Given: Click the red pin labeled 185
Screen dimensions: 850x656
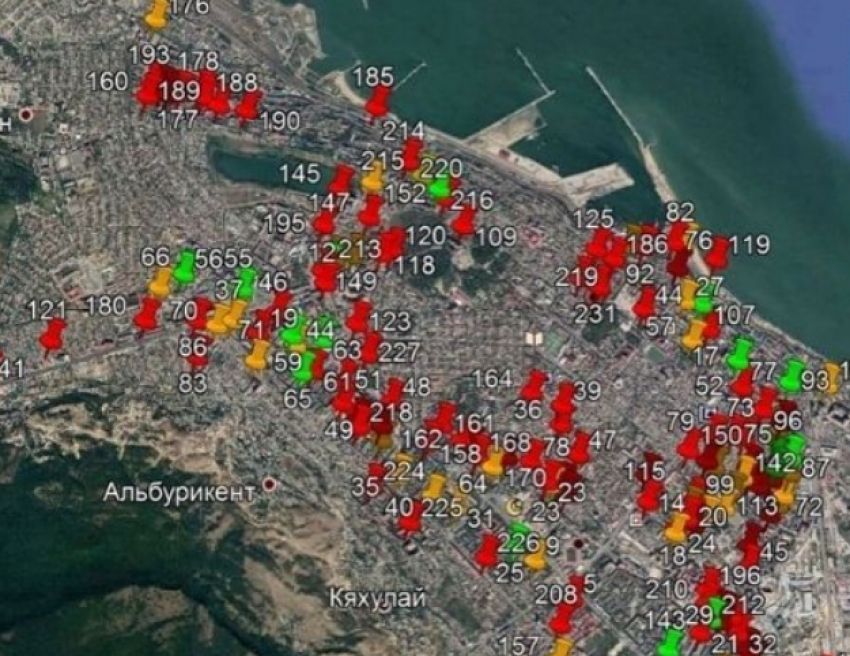Looking at the screenshot, I should (x=377, y=102).
